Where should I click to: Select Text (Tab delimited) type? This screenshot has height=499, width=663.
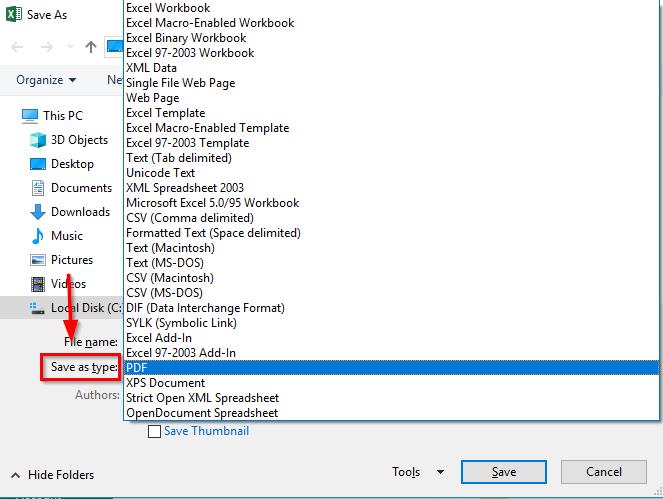tap(392, 158)
